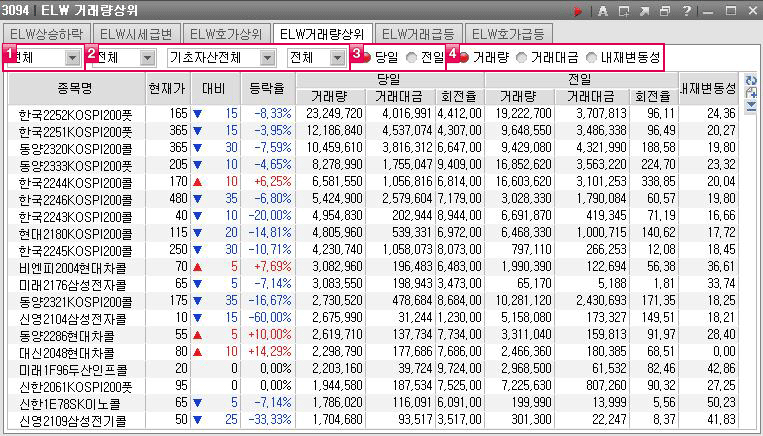Click the refresh arrows icon beside the table
Image resolution: width=763 pixels, height=436 pixels.
coord(751,80)
